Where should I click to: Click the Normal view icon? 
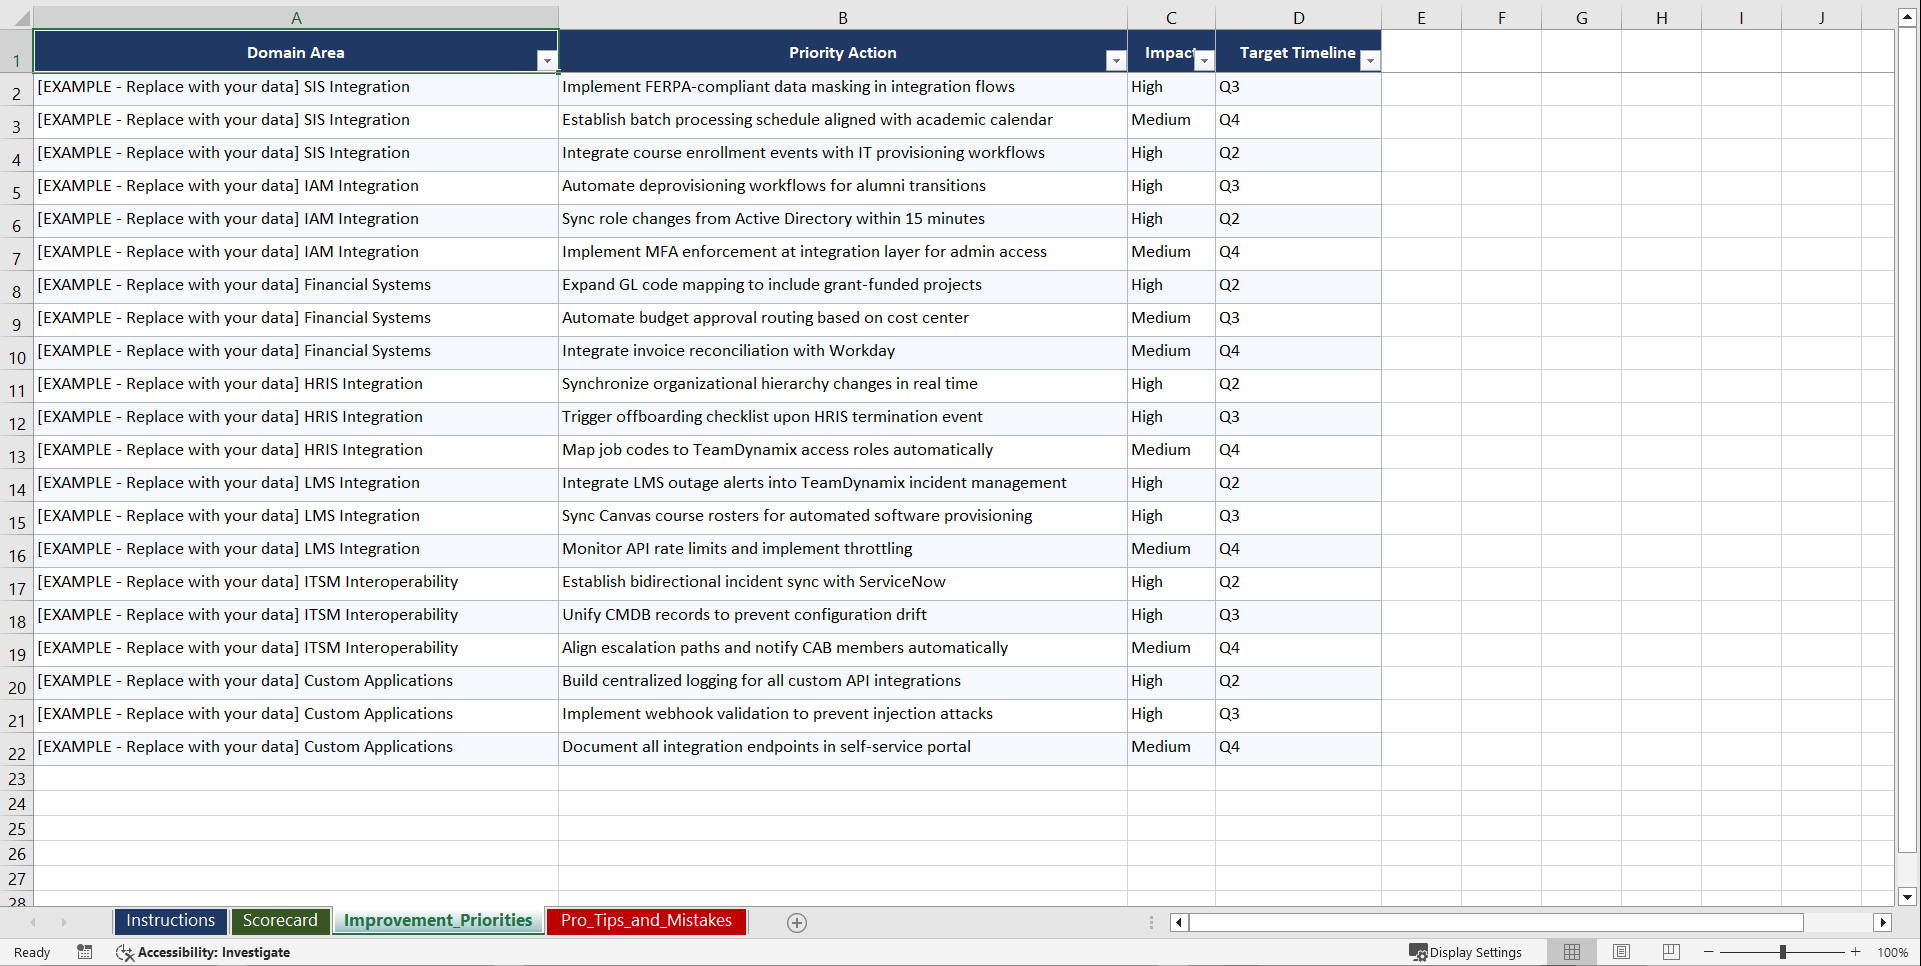click(1571, 951)
